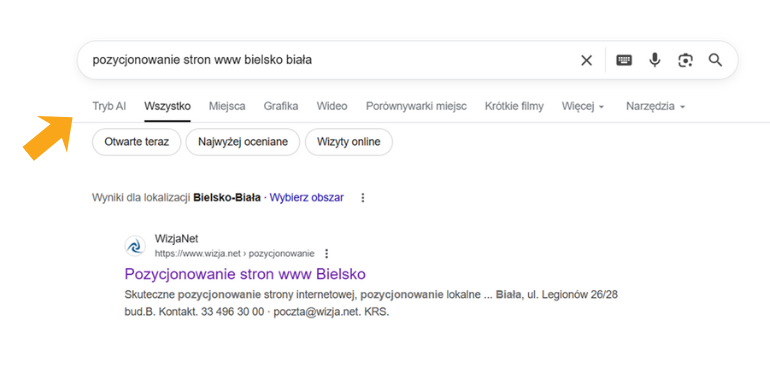Click the bold Bielsko-Biała location text

[x=227, y=198]
